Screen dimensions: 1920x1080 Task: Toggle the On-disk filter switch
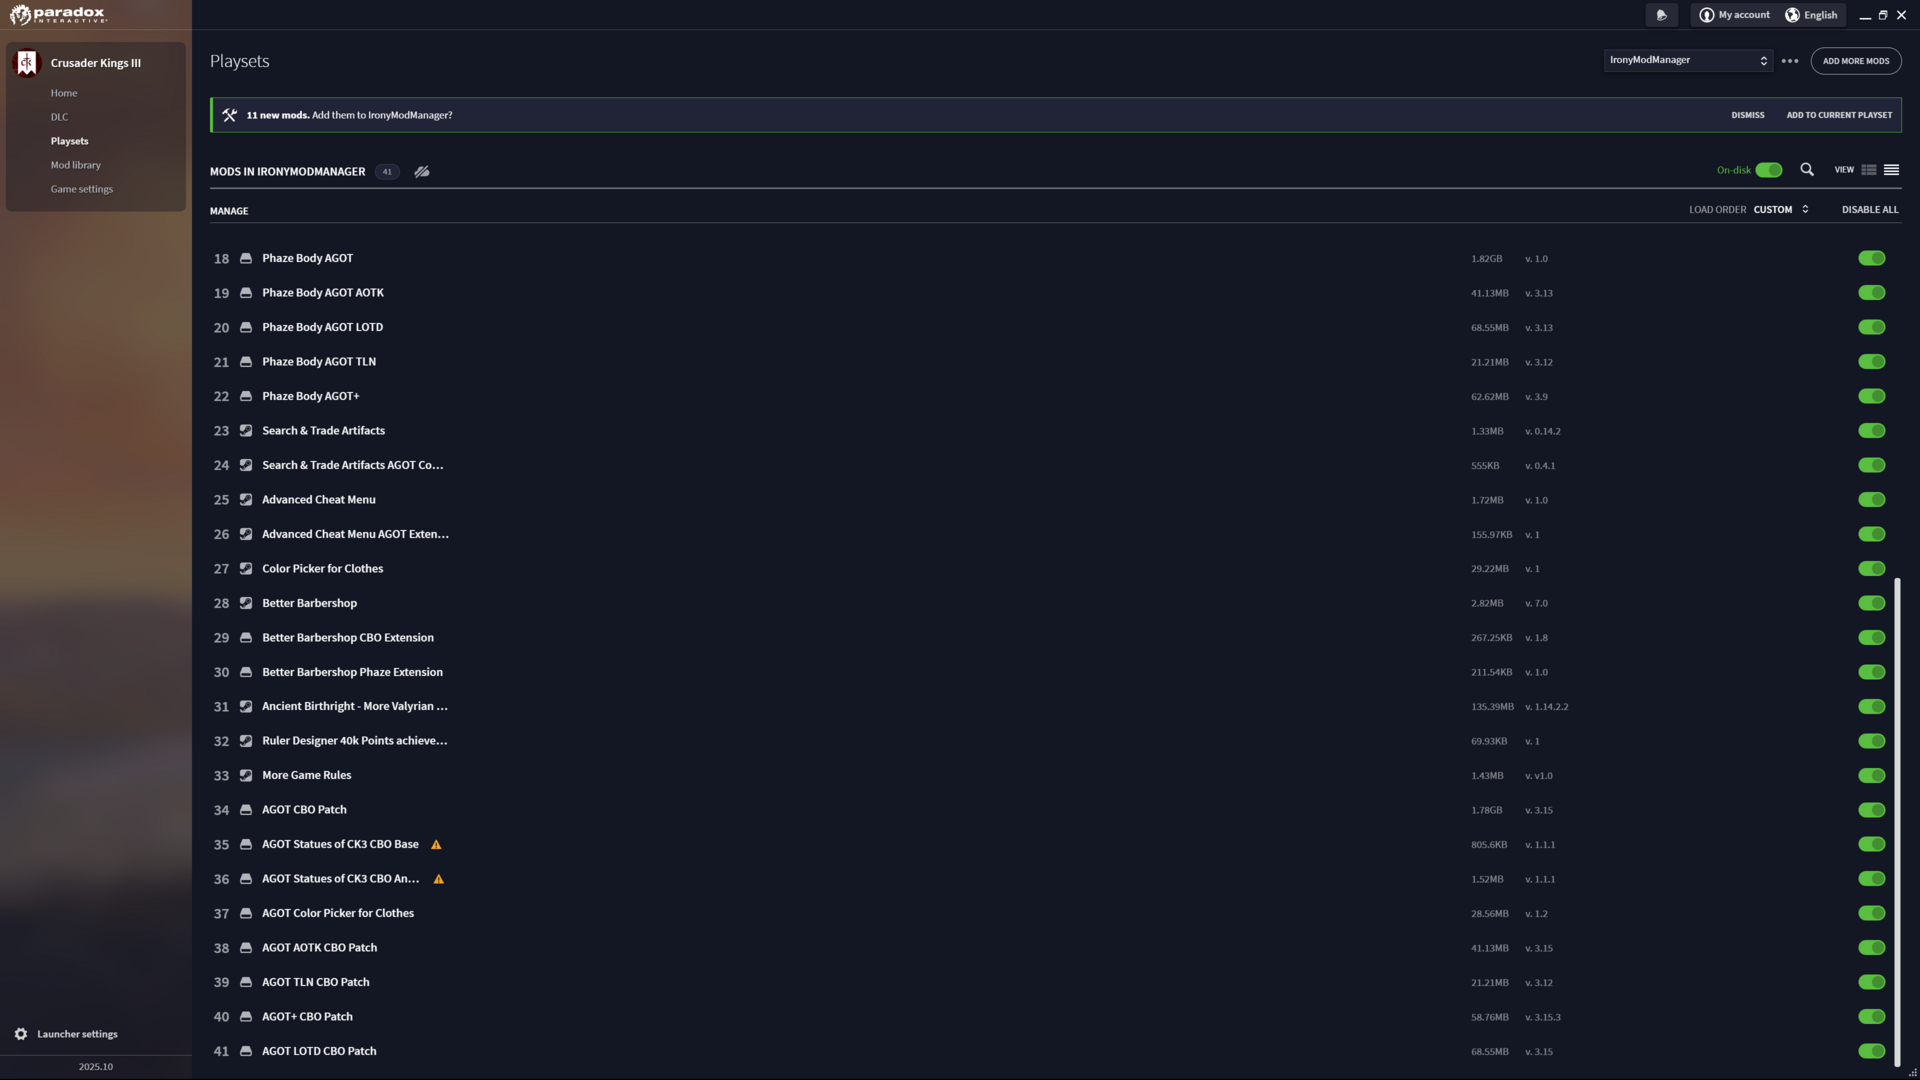tap(1769, 170)
